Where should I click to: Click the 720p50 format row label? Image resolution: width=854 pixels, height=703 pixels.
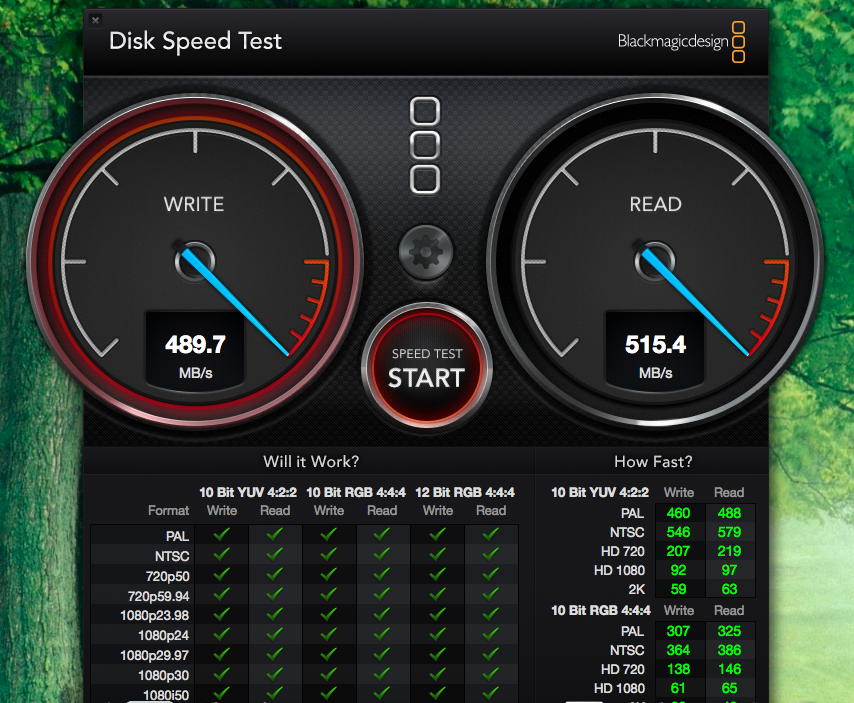coord(167,576)
